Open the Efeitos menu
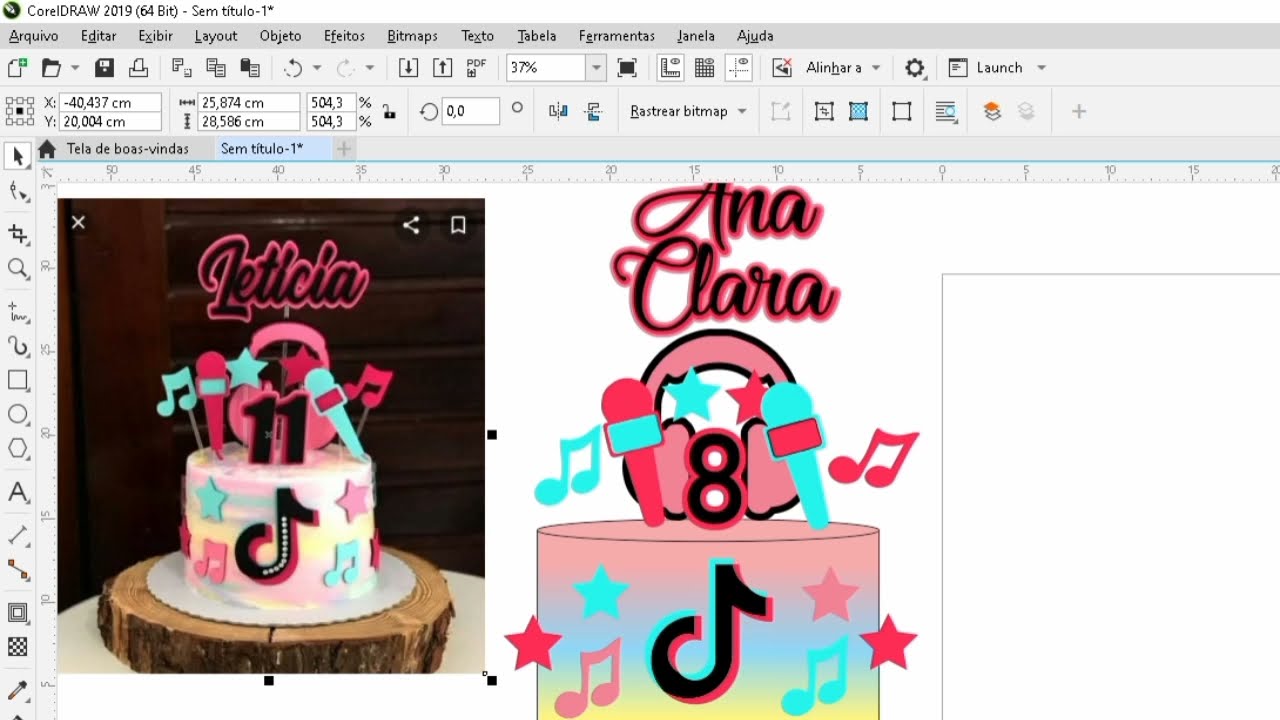 tap(344, 36)
